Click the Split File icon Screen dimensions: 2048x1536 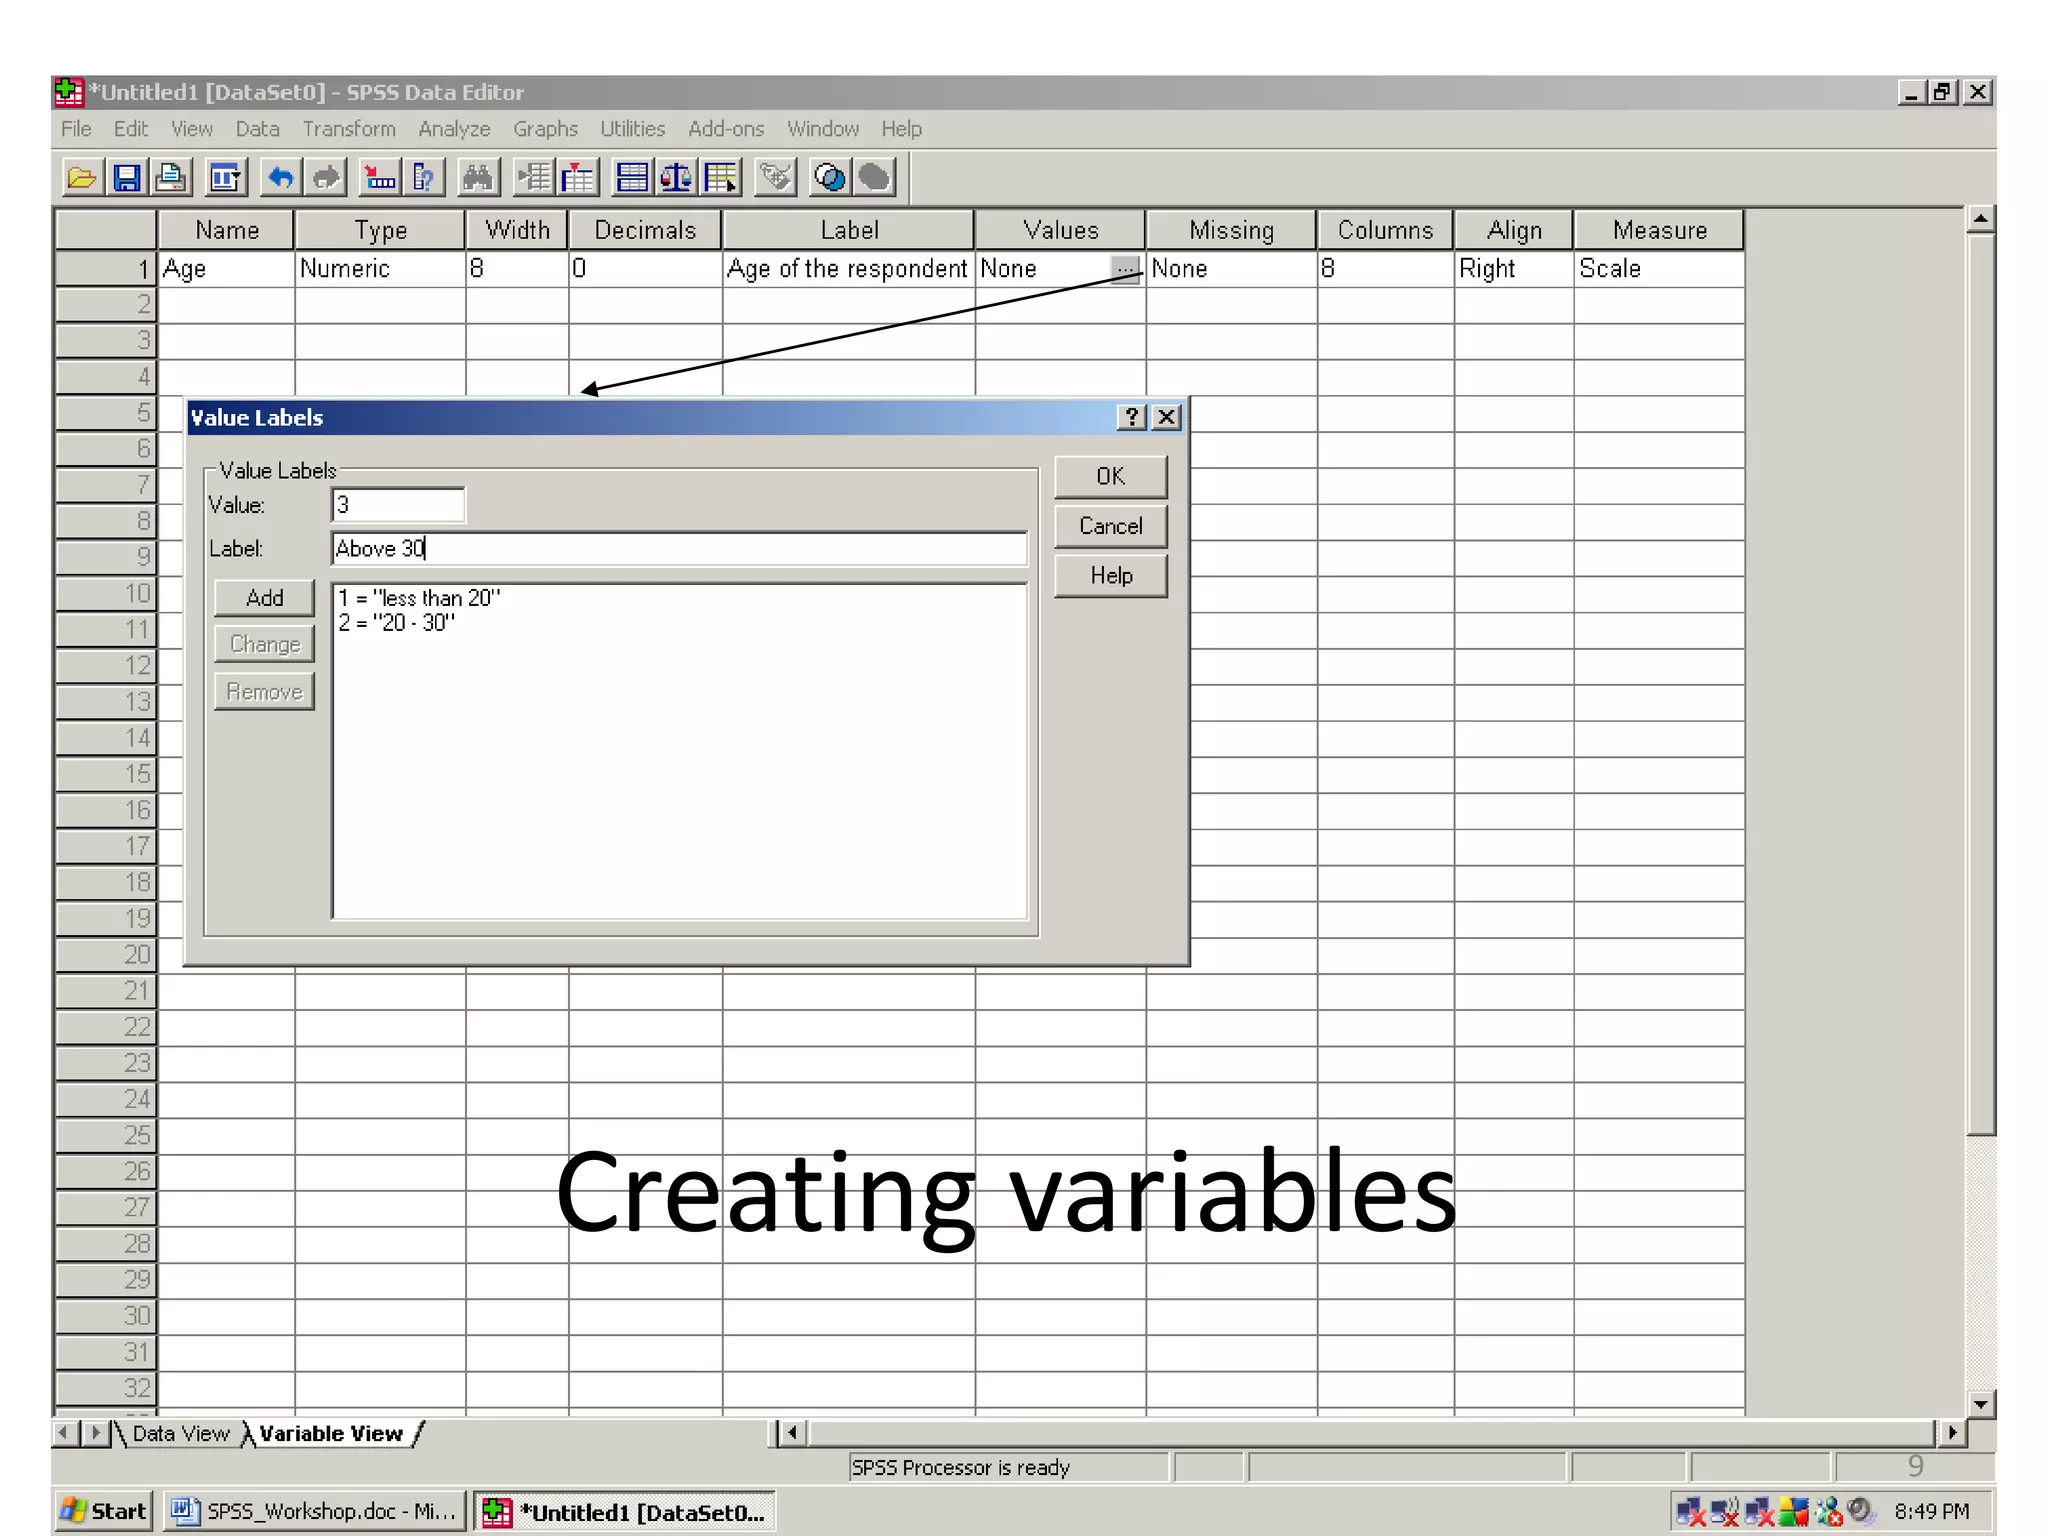pos(631,178)
